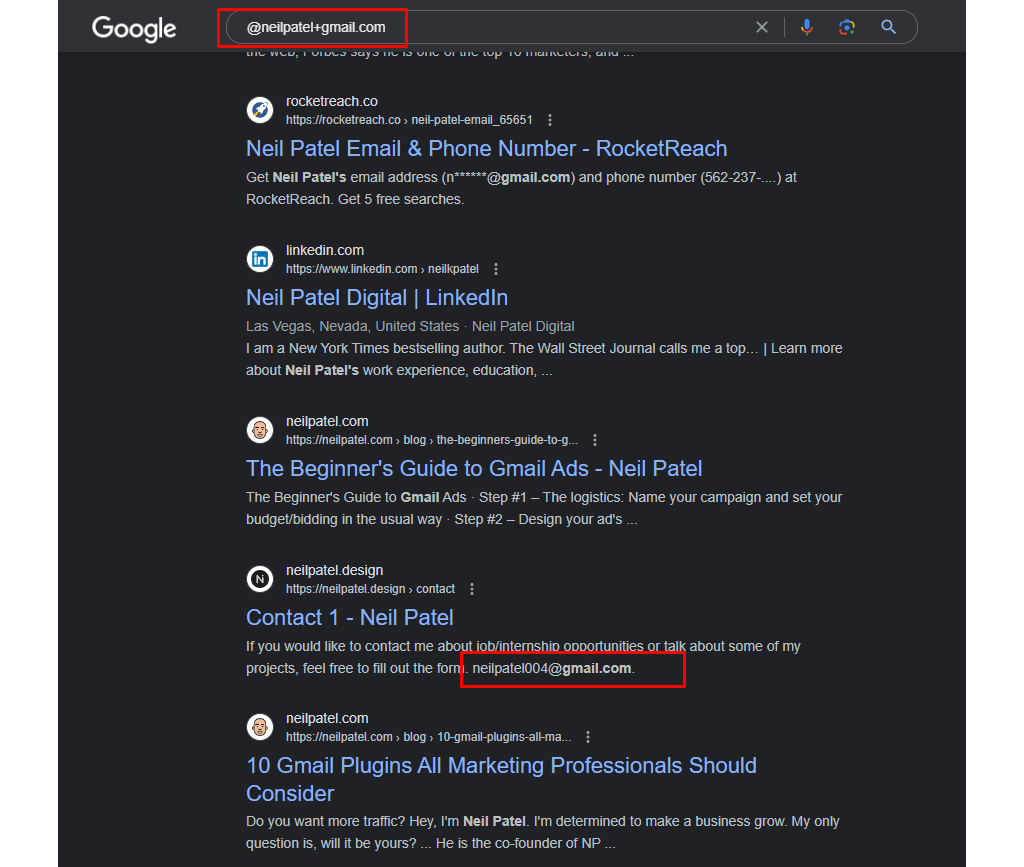Open the Neil Patel Email RocketReach result

coord(486,148)
